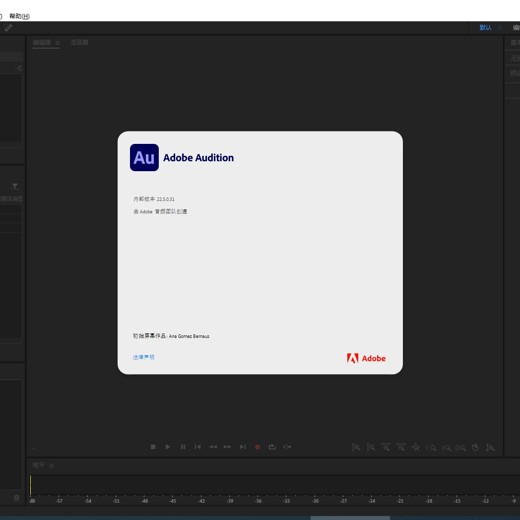
Task: Open the 法律声明 link in About dialog
Action: (x=144, y=357)
